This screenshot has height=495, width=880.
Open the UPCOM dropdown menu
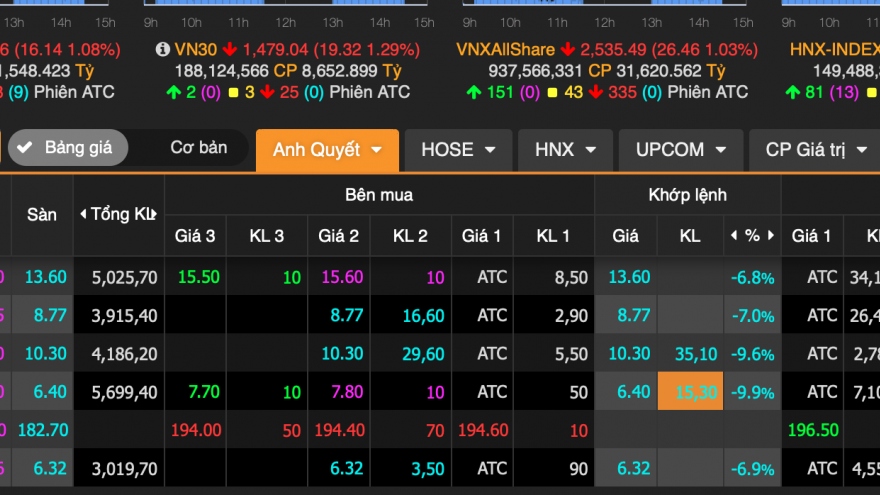pyautogui.click(x=681, y=150)
